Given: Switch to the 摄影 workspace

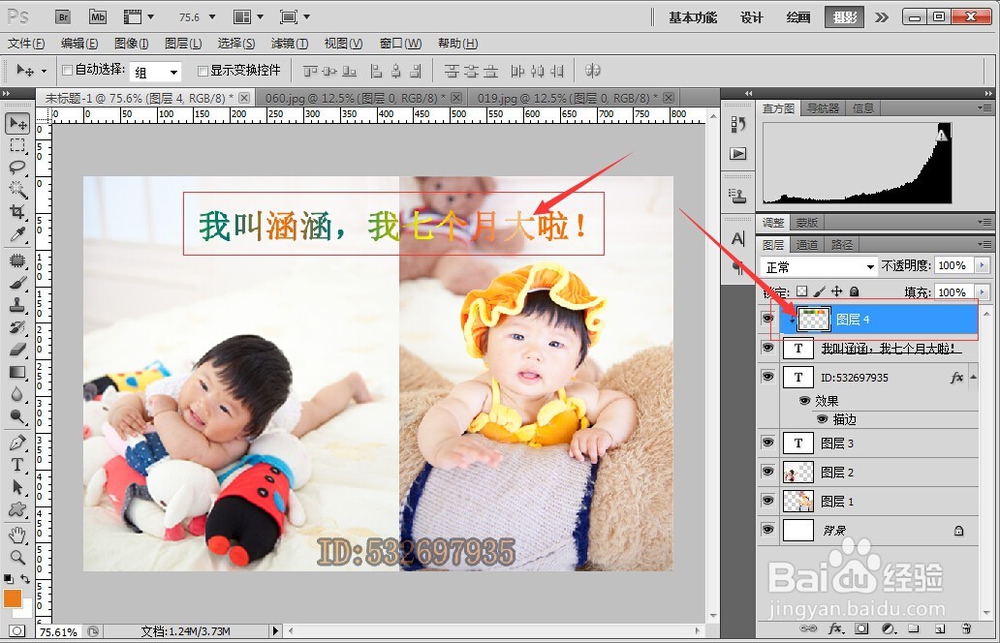Looking at the screenshot, I should coord(845,16).
